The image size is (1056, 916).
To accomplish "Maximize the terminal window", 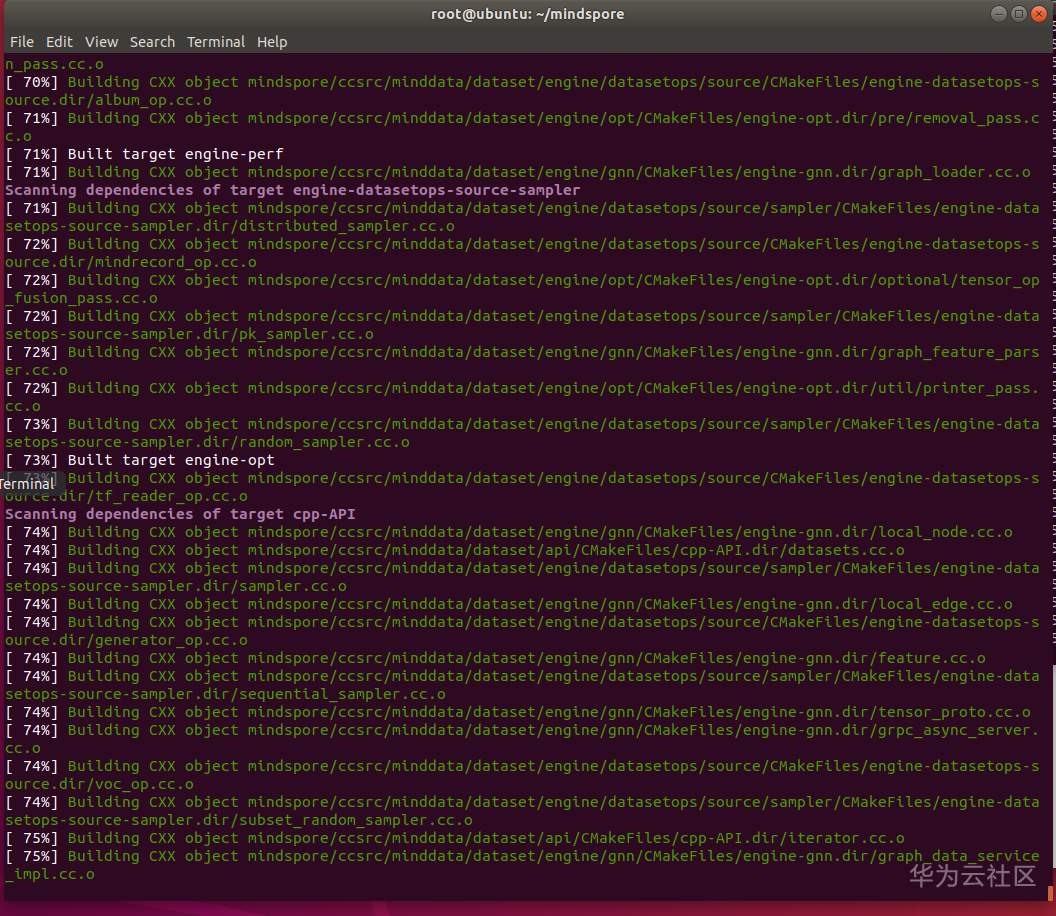I will click(x=1019, y=13).
